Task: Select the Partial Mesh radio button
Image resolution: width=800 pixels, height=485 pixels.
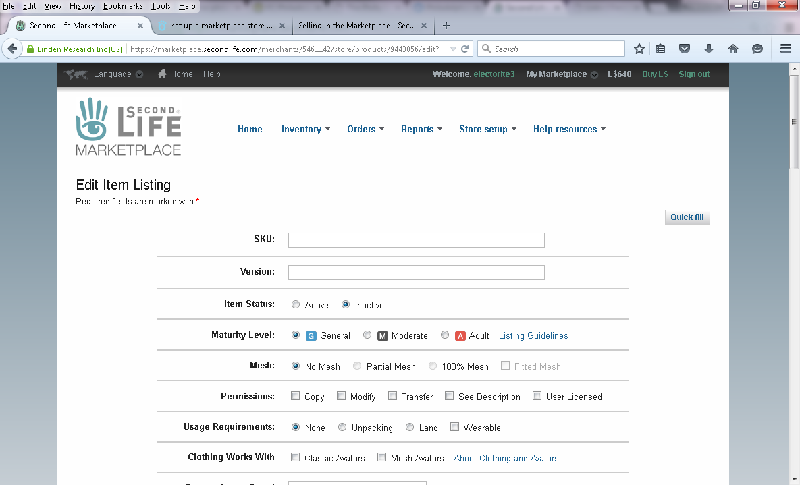Action: tap(357, 366)
